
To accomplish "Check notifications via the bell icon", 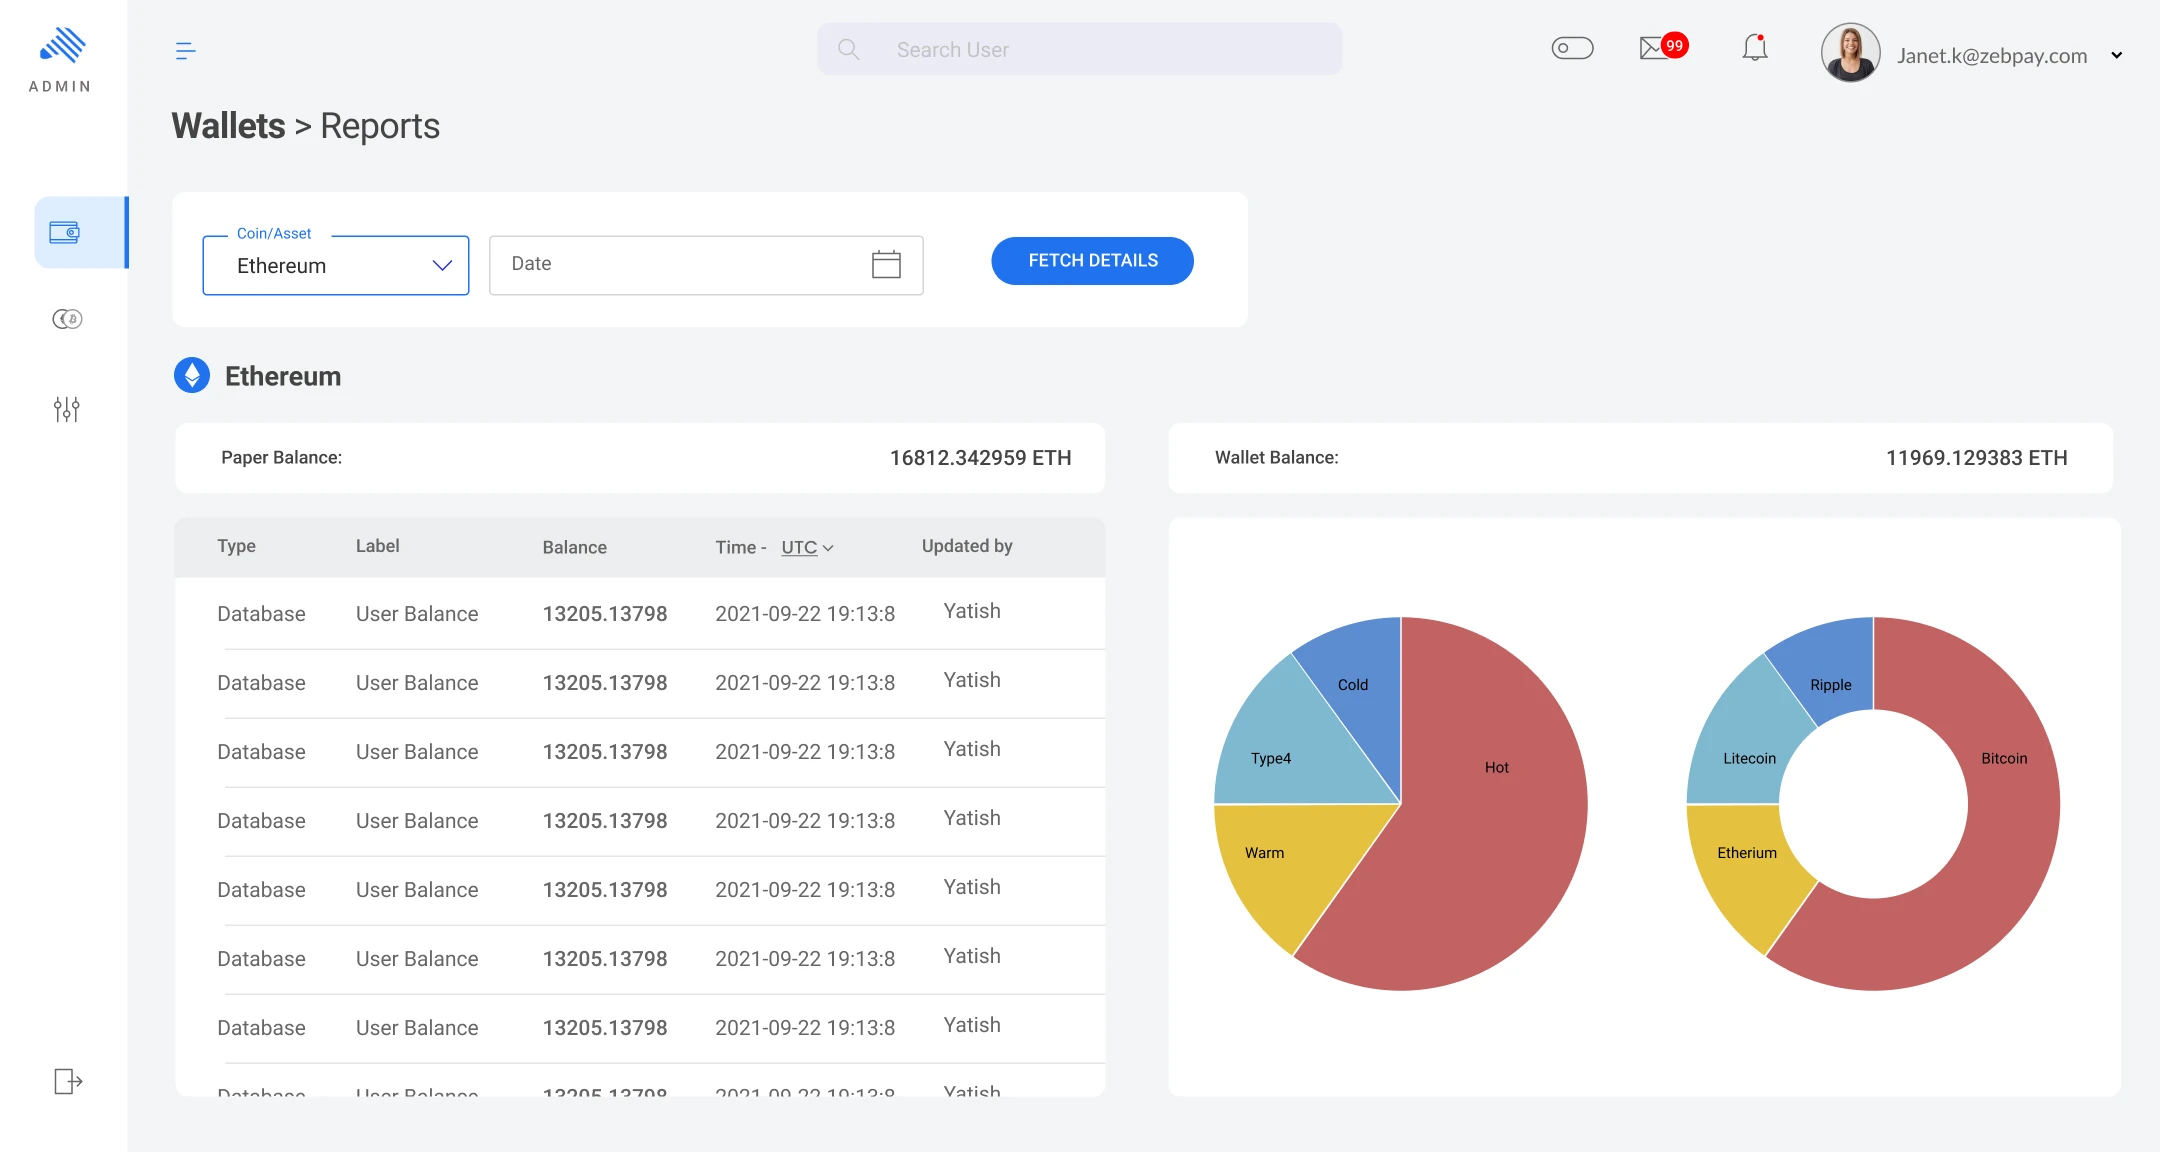I will [x=1755, y=47].
